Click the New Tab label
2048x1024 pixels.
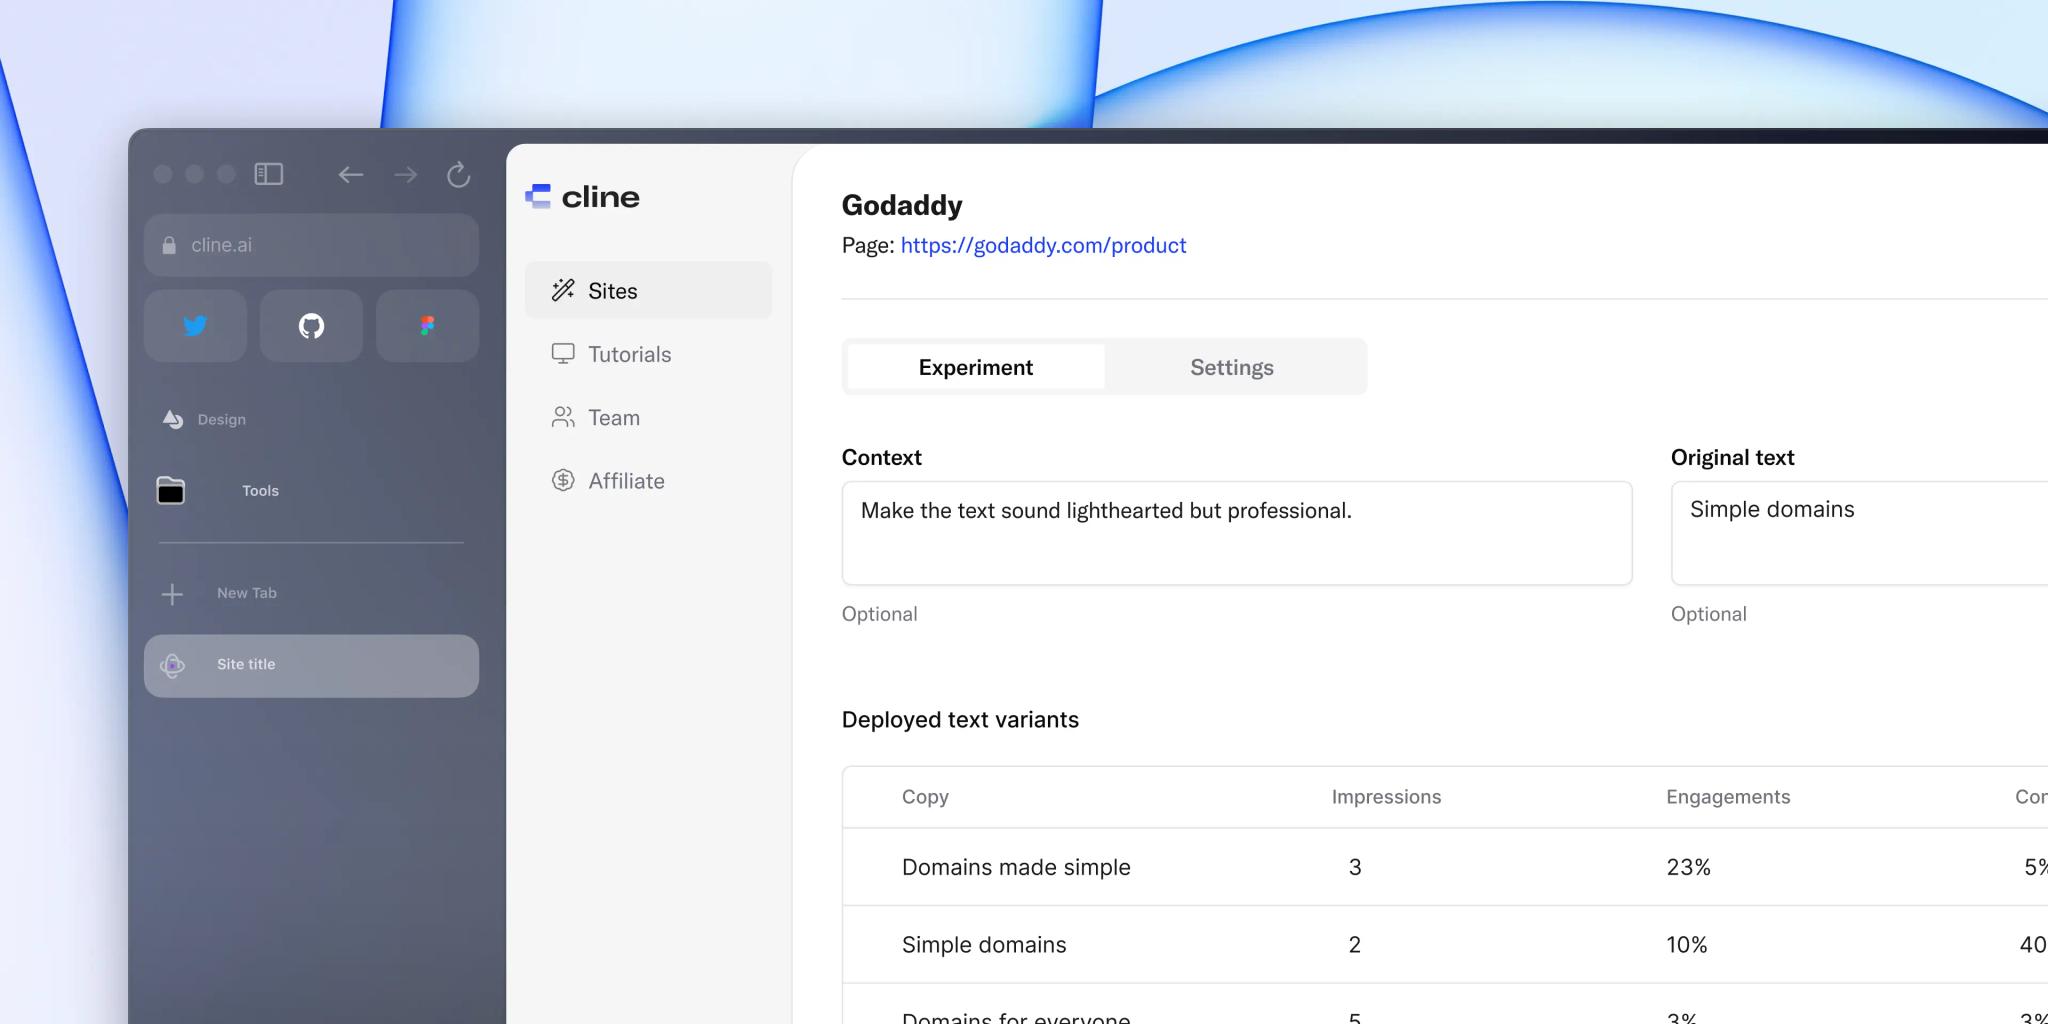(x=247, y=593)
